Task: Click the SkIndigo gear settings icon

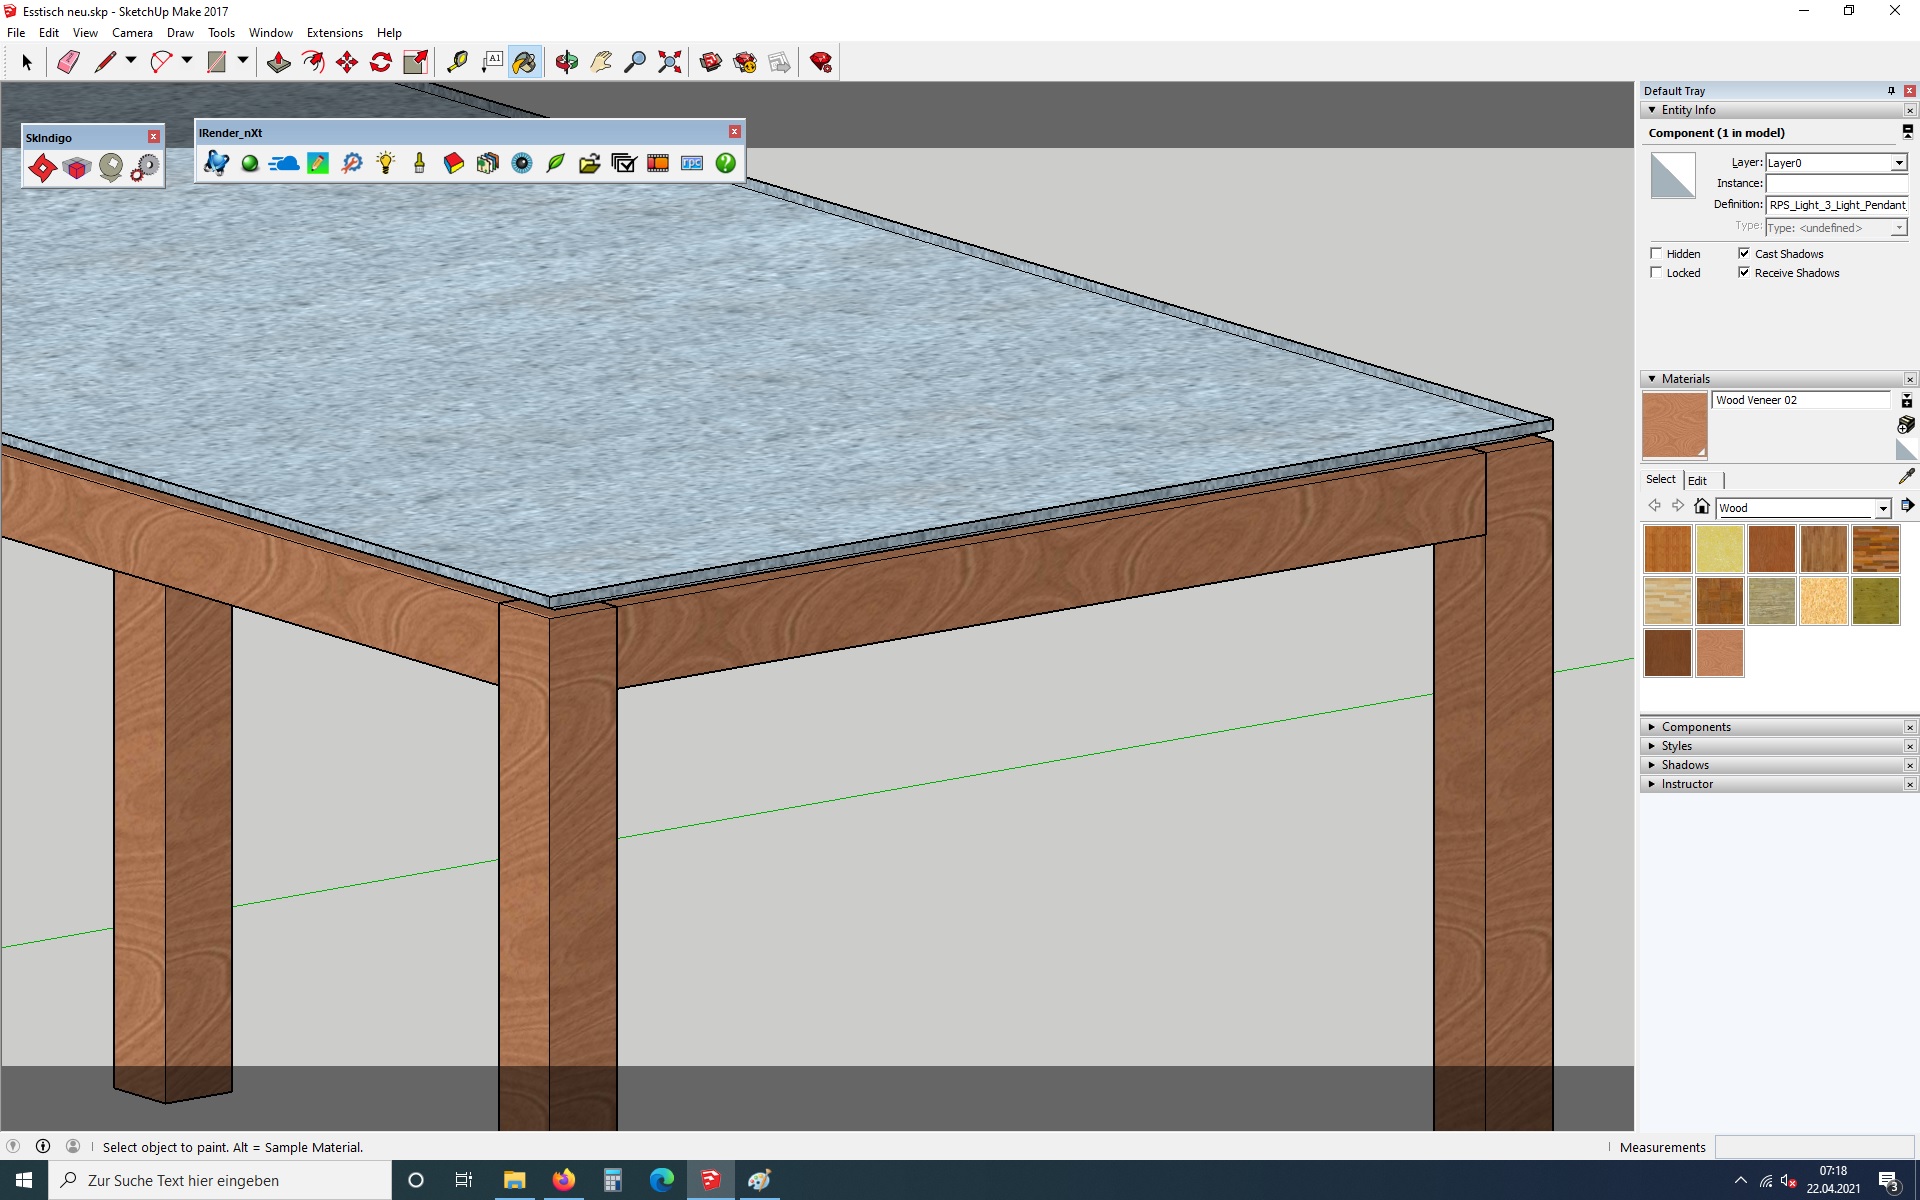Action: click(x=146, y=167)
